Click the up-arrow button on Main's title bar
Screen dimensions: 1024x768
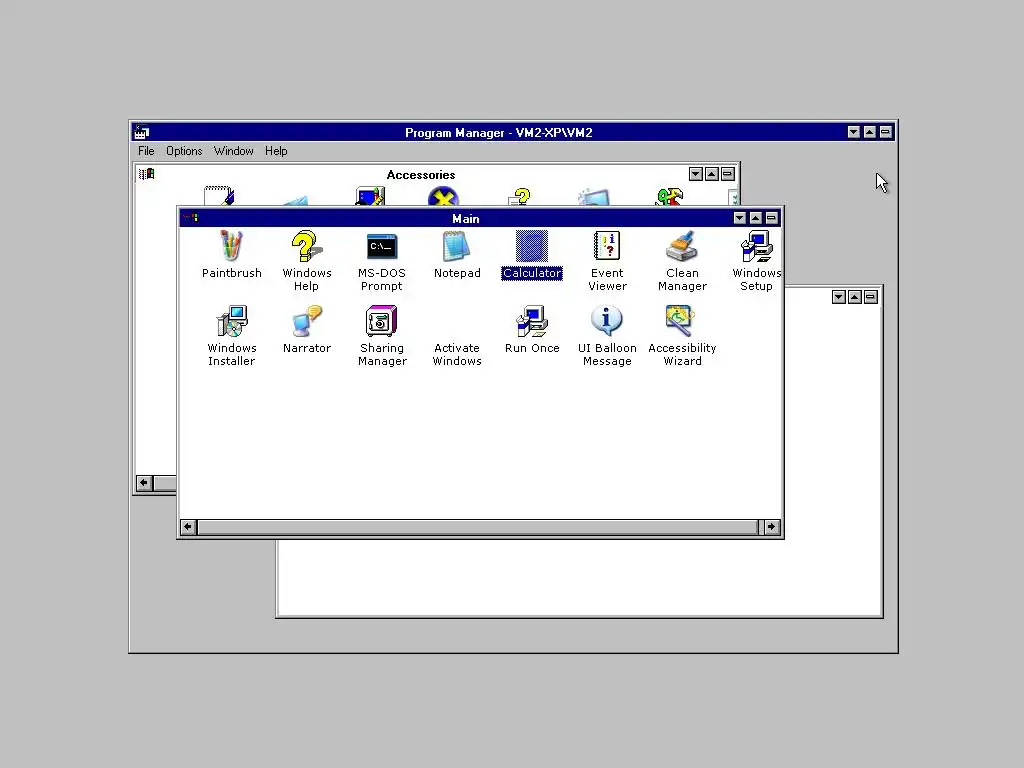point(756,218)
